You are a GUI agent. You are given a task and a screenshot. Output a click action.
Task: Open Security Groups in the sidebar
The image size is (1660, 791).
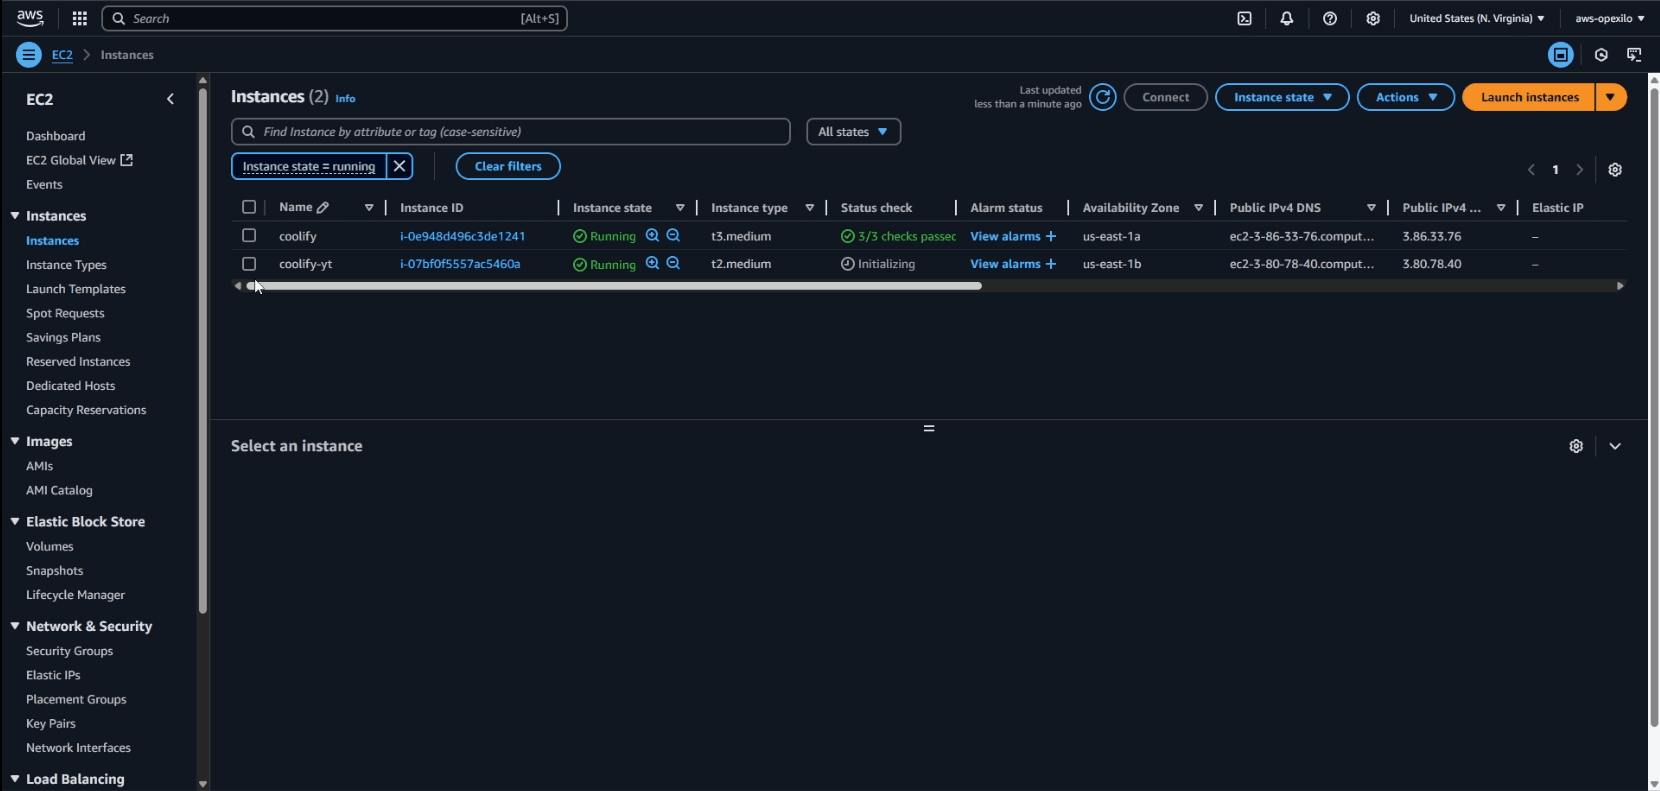(x=70, y=651)
